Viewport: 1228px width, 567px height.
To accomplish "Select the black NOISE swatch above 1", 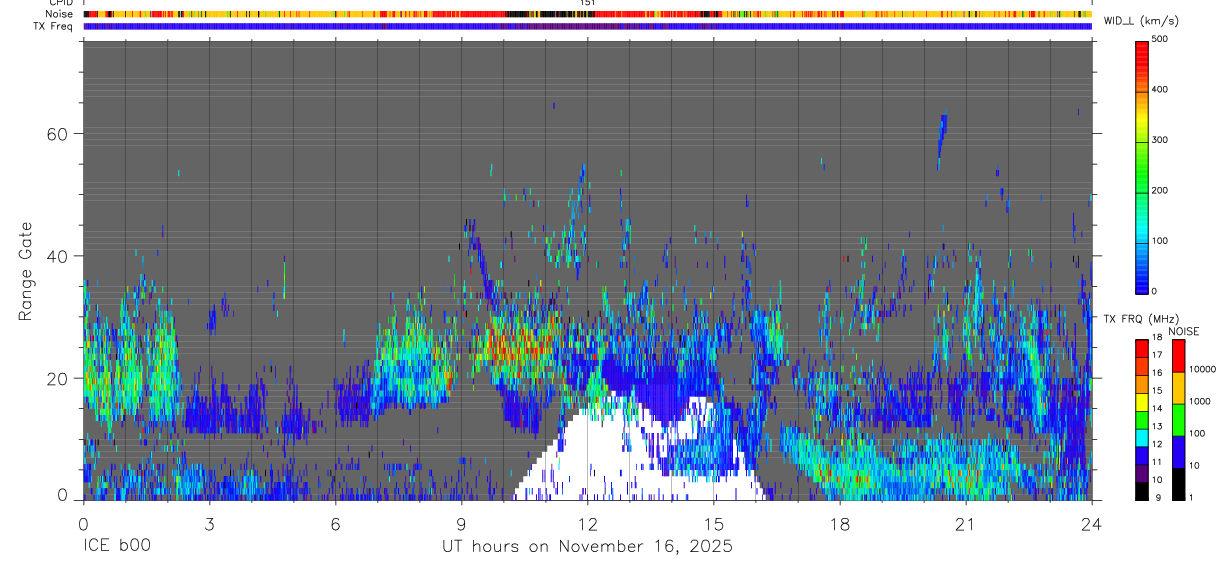I will (1179, 484).
